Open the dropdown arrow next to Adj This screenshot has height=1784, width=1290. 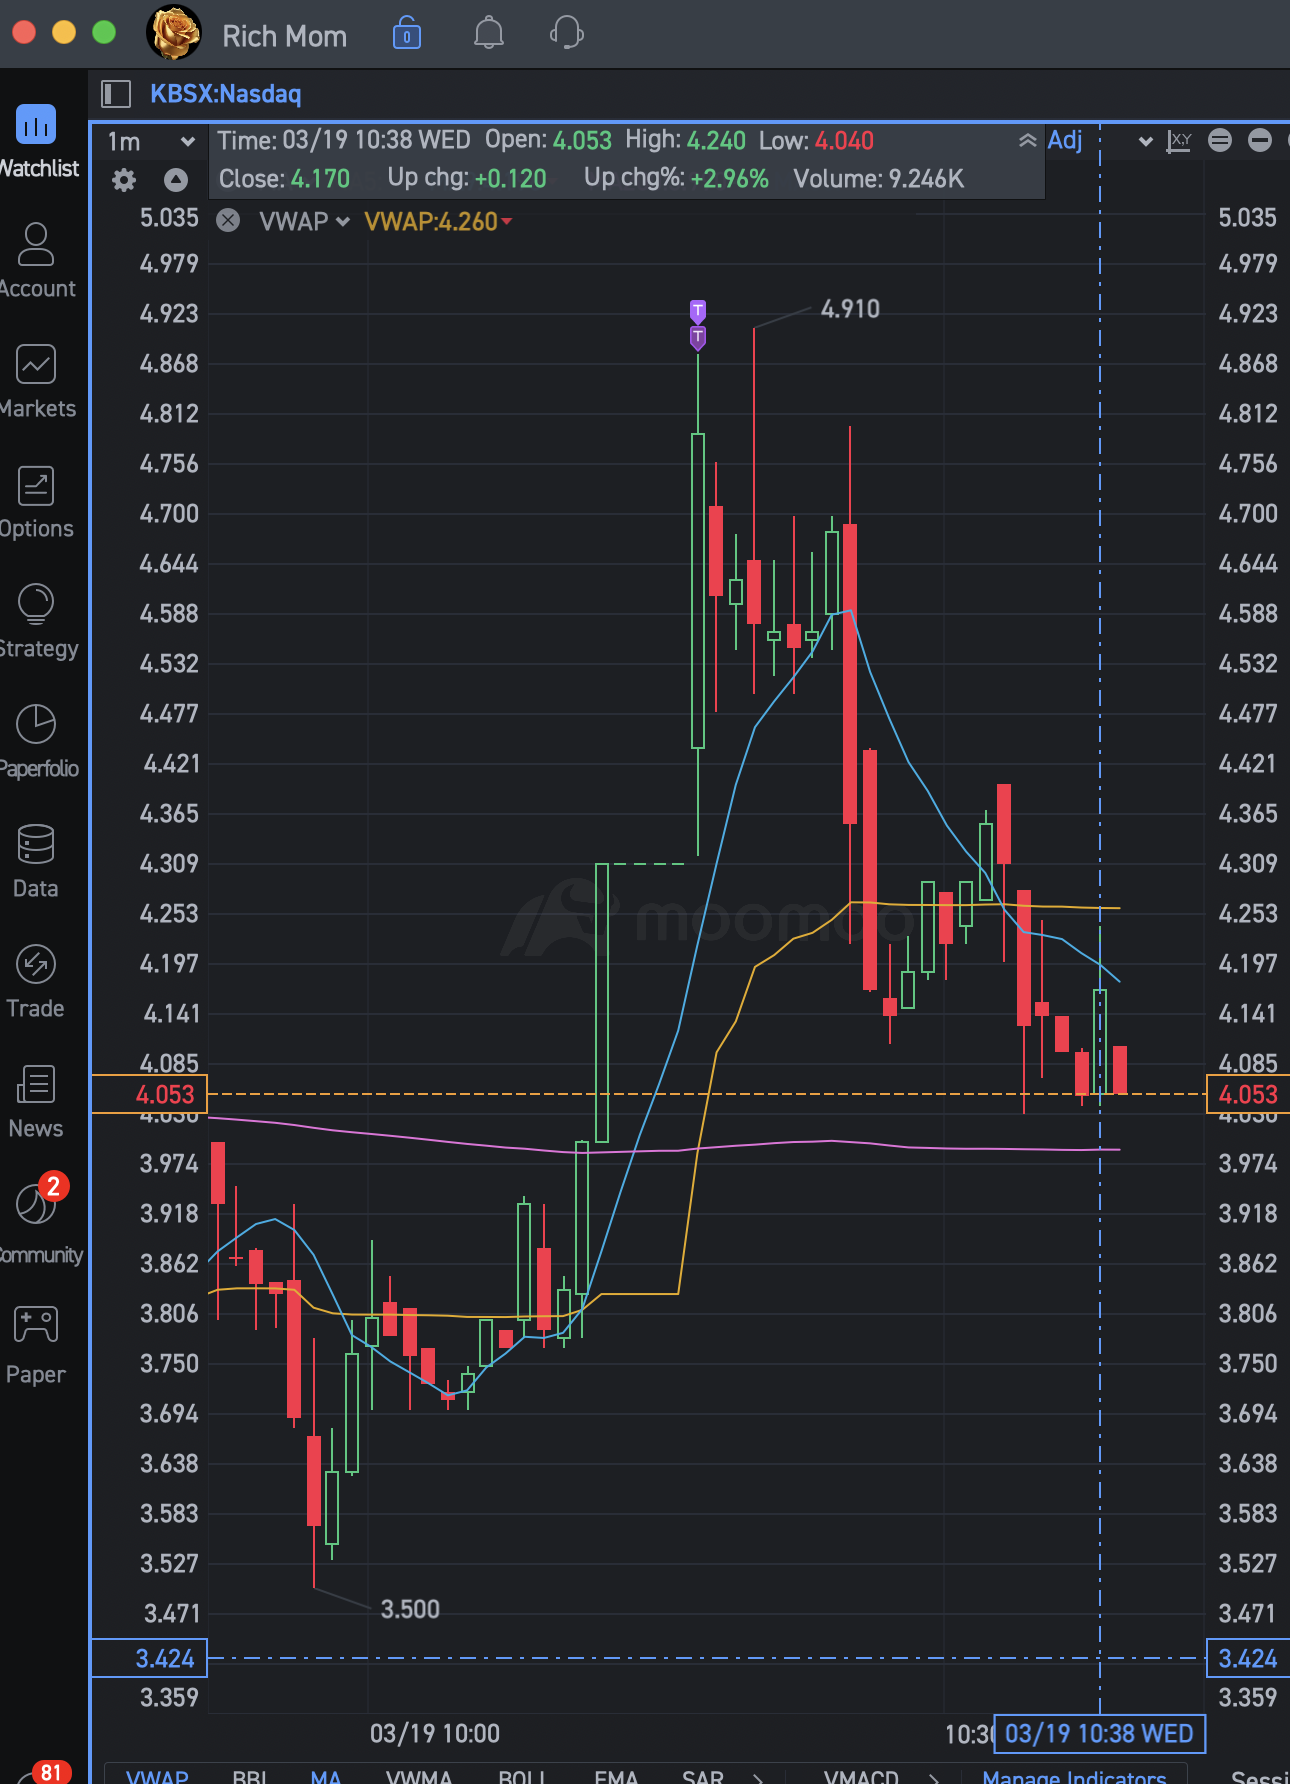(1146, 141)
